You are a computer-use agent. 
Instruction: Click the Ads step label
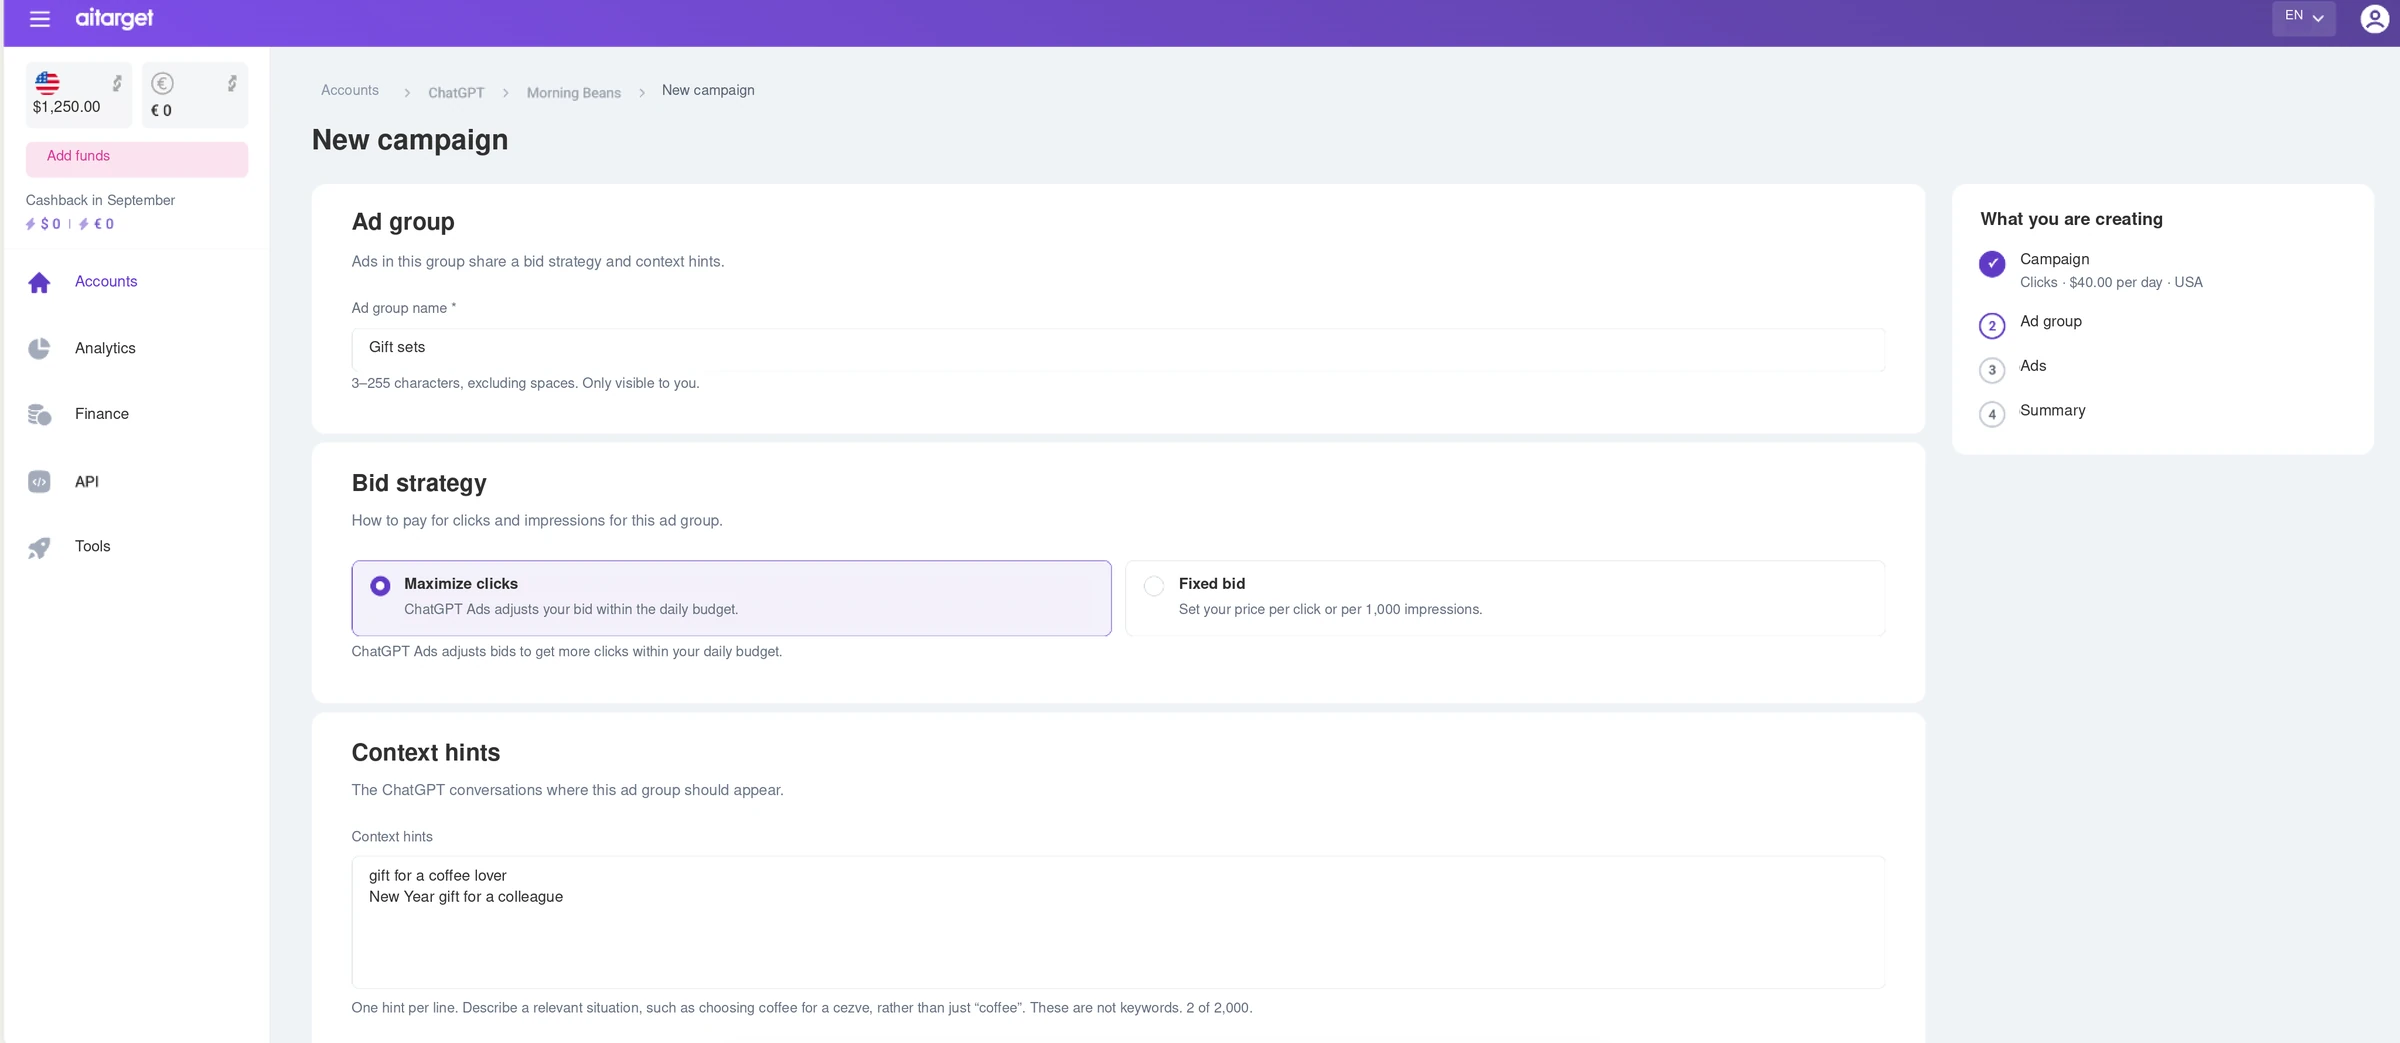point(2033,366)
